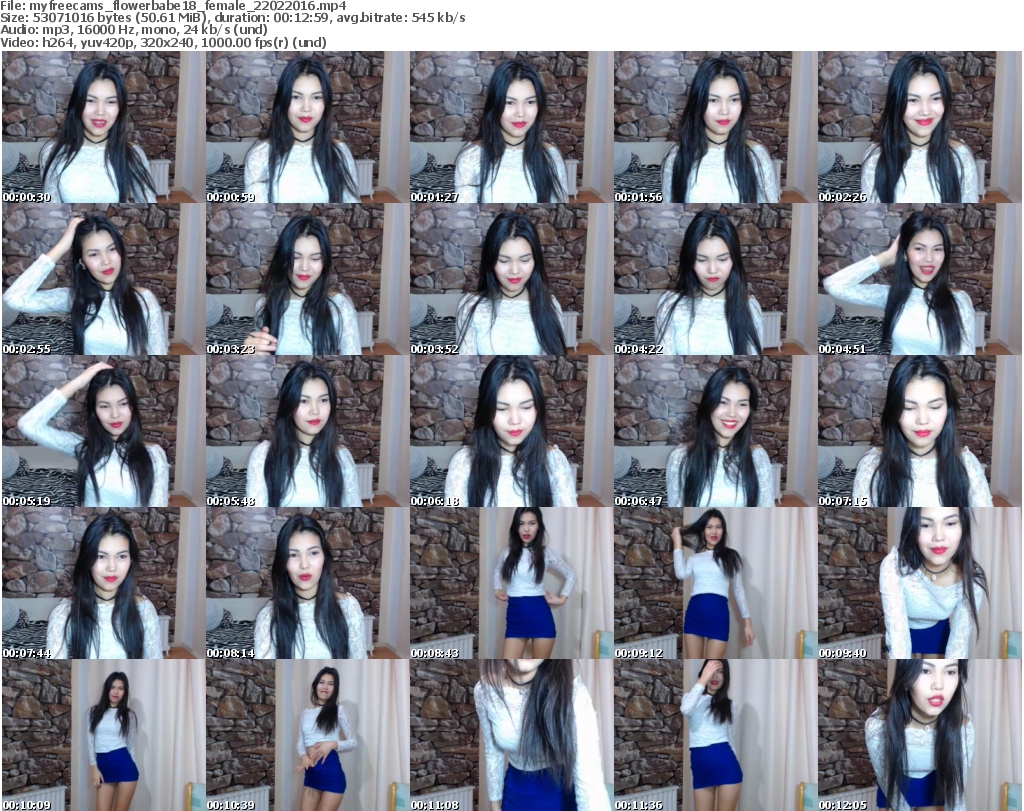Open the thumbnail stamped 00:10:39

[x=308, y=735]
